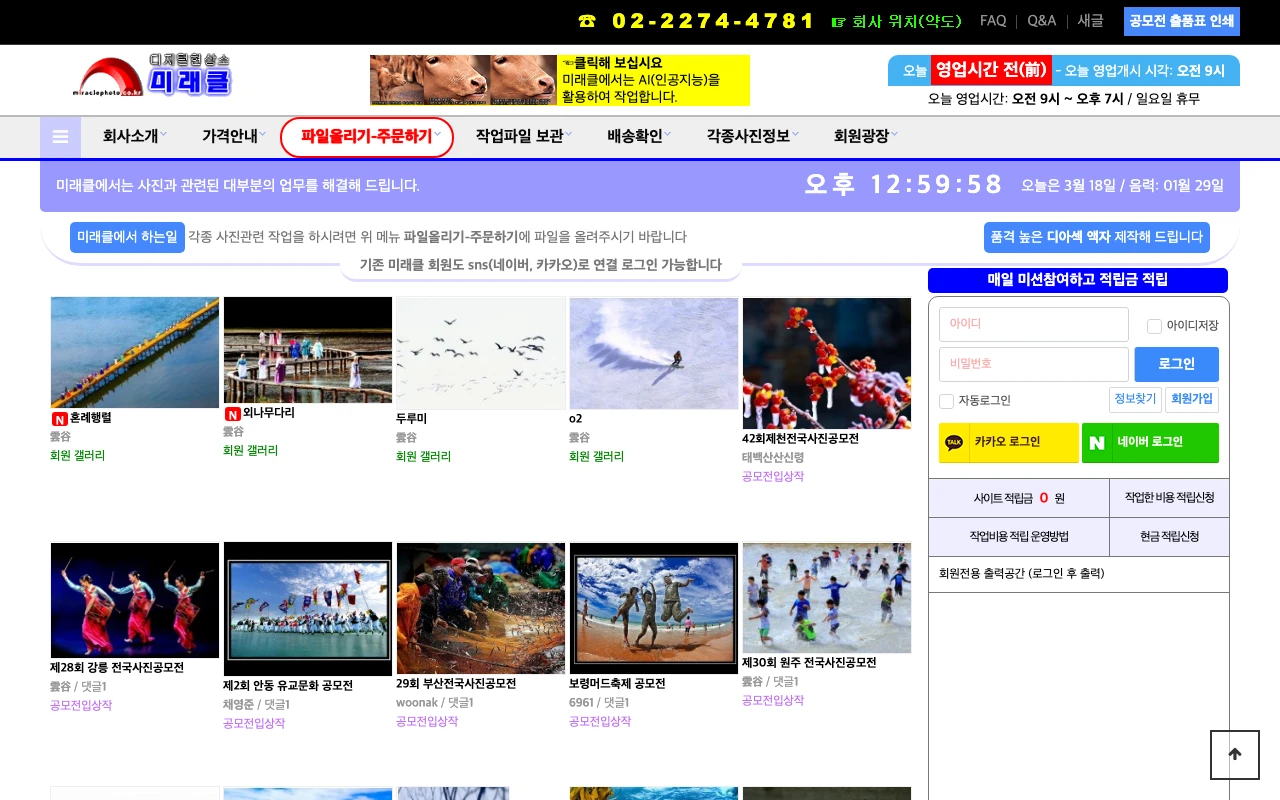Open the 파일올리기-주문하기 menu item
This screenshot has width=1280, height=800.
367,137
